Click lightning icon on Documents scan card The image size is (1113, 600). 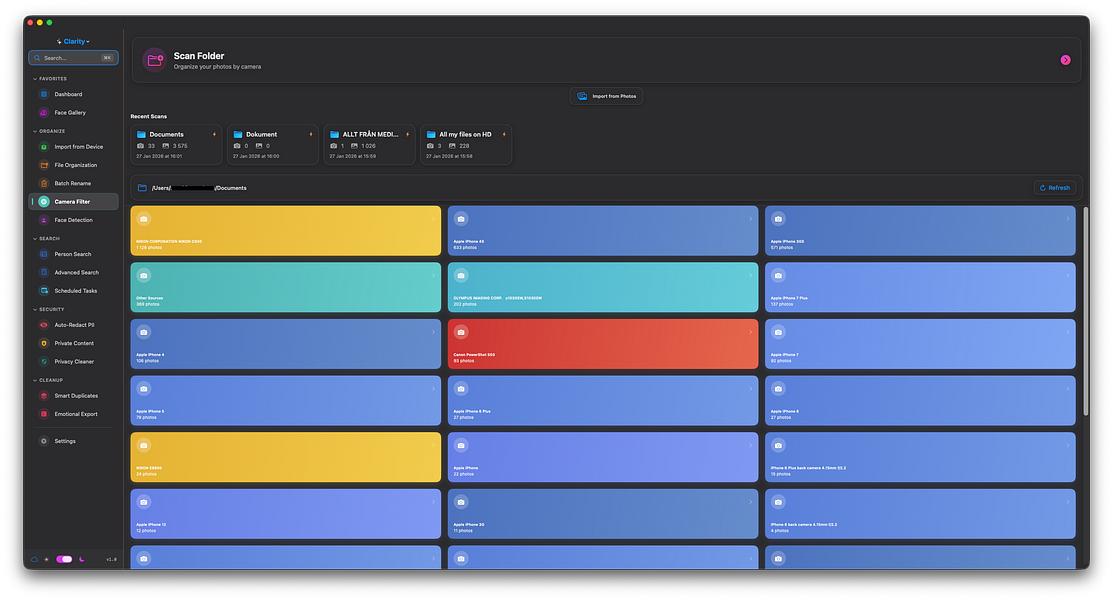click(214, 134)
